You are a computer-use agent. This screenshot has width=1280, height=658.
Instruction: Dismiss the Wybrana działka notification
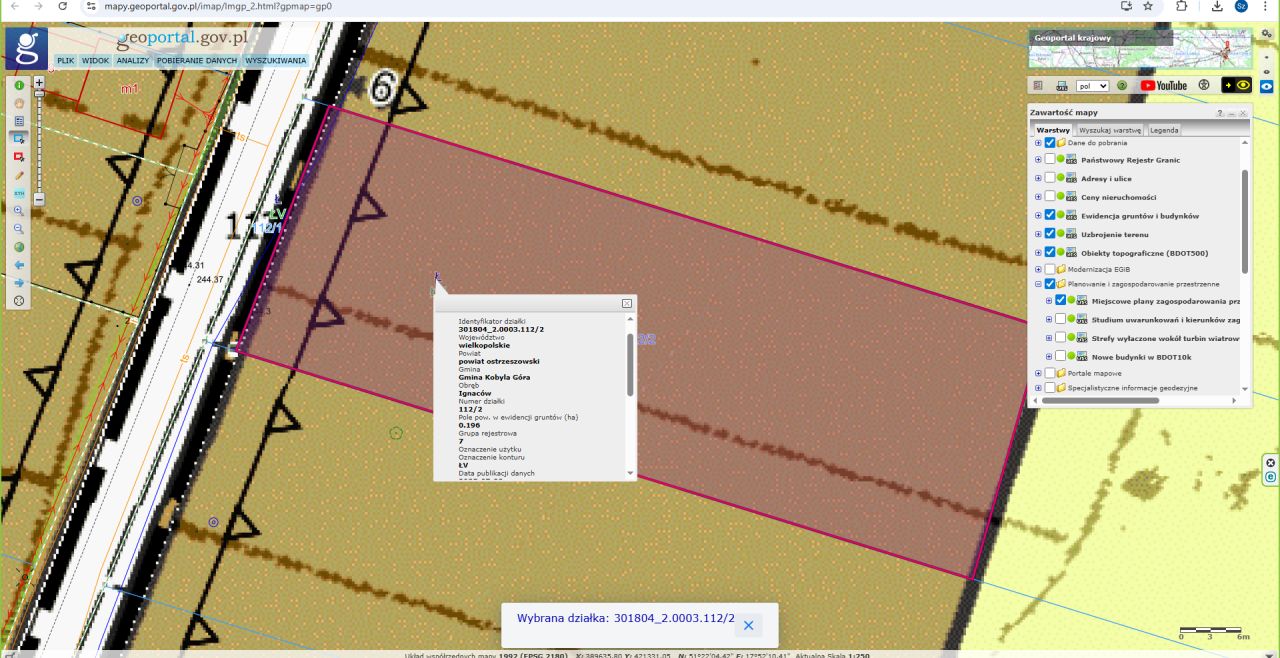[748, 625]
